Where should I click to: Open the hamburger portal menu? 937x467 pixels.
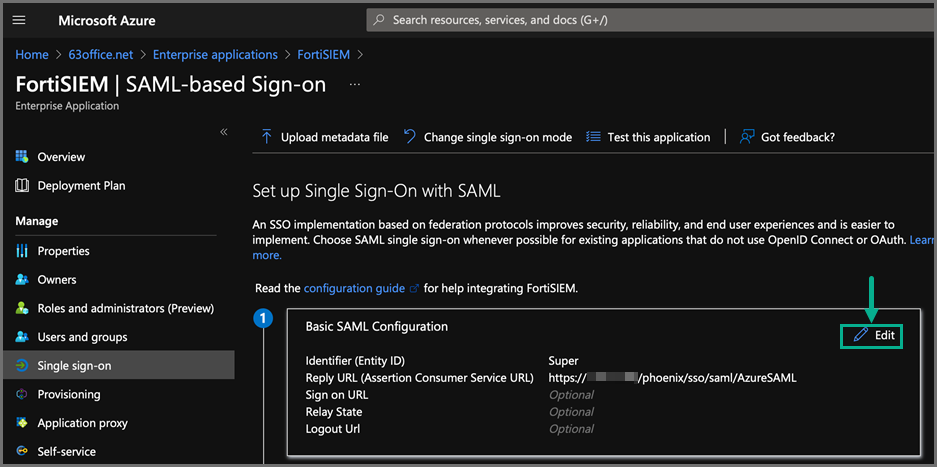click(x=19, y=20)
